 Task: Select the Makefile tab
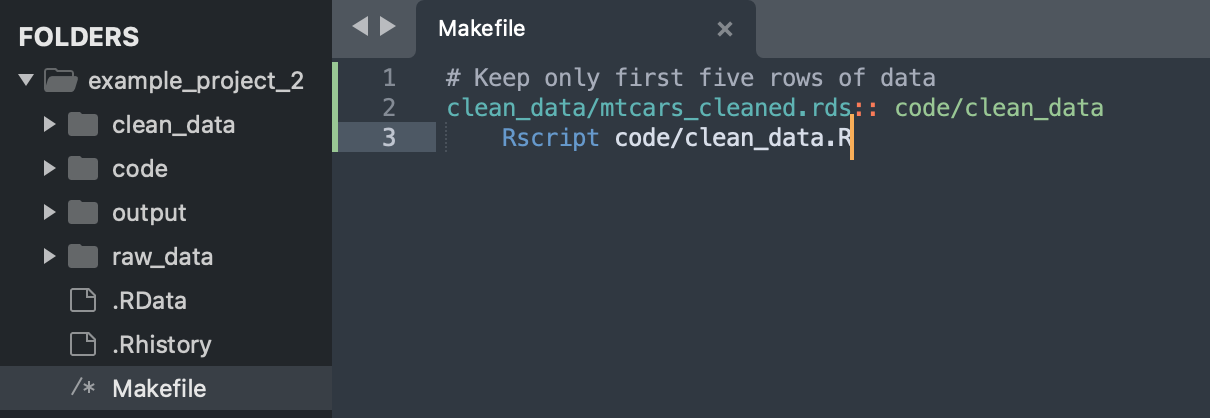pos(482,29)
